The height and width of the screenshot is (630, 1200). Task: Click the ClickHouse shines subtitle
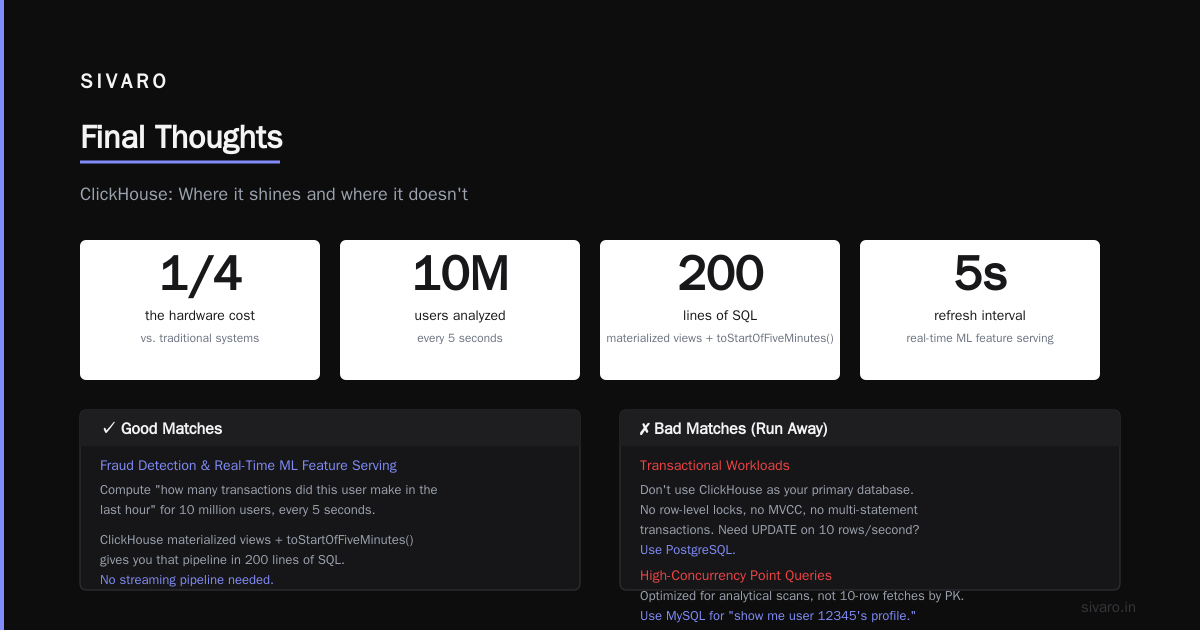pyautogui.click(x=274, y=194)
